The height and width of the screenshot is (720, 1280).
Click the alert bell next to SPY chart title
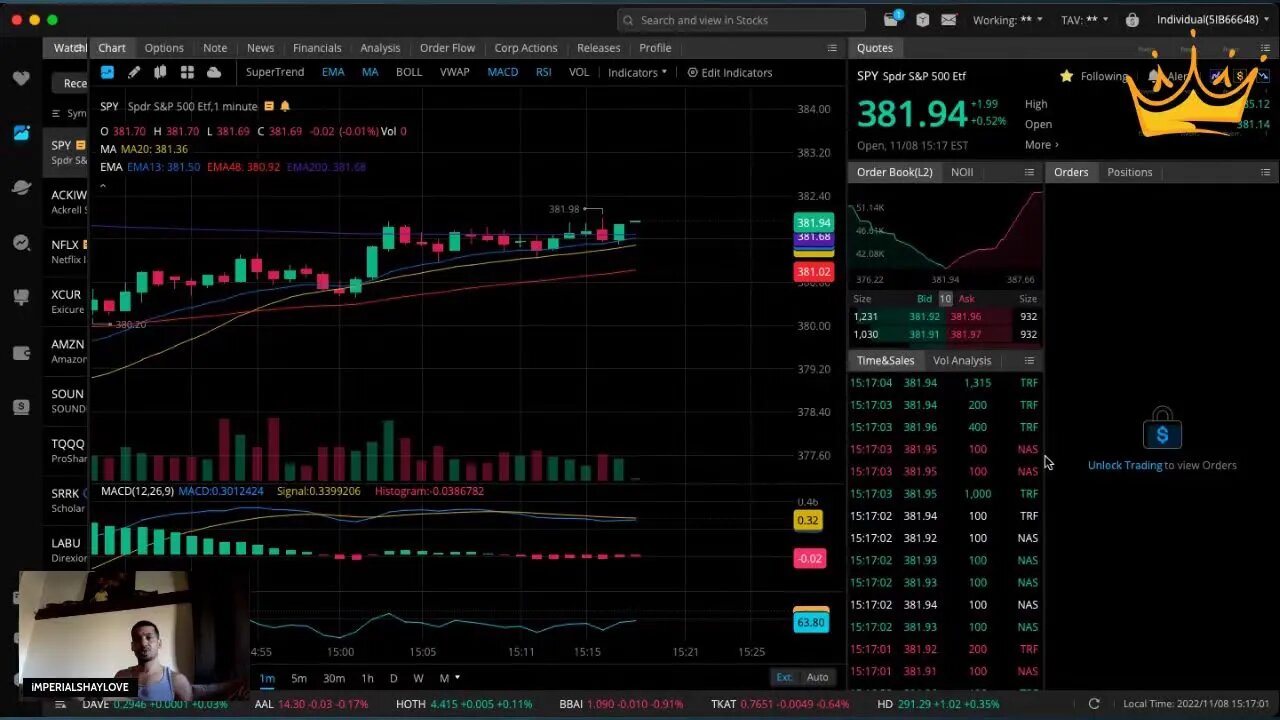[285, 106]
